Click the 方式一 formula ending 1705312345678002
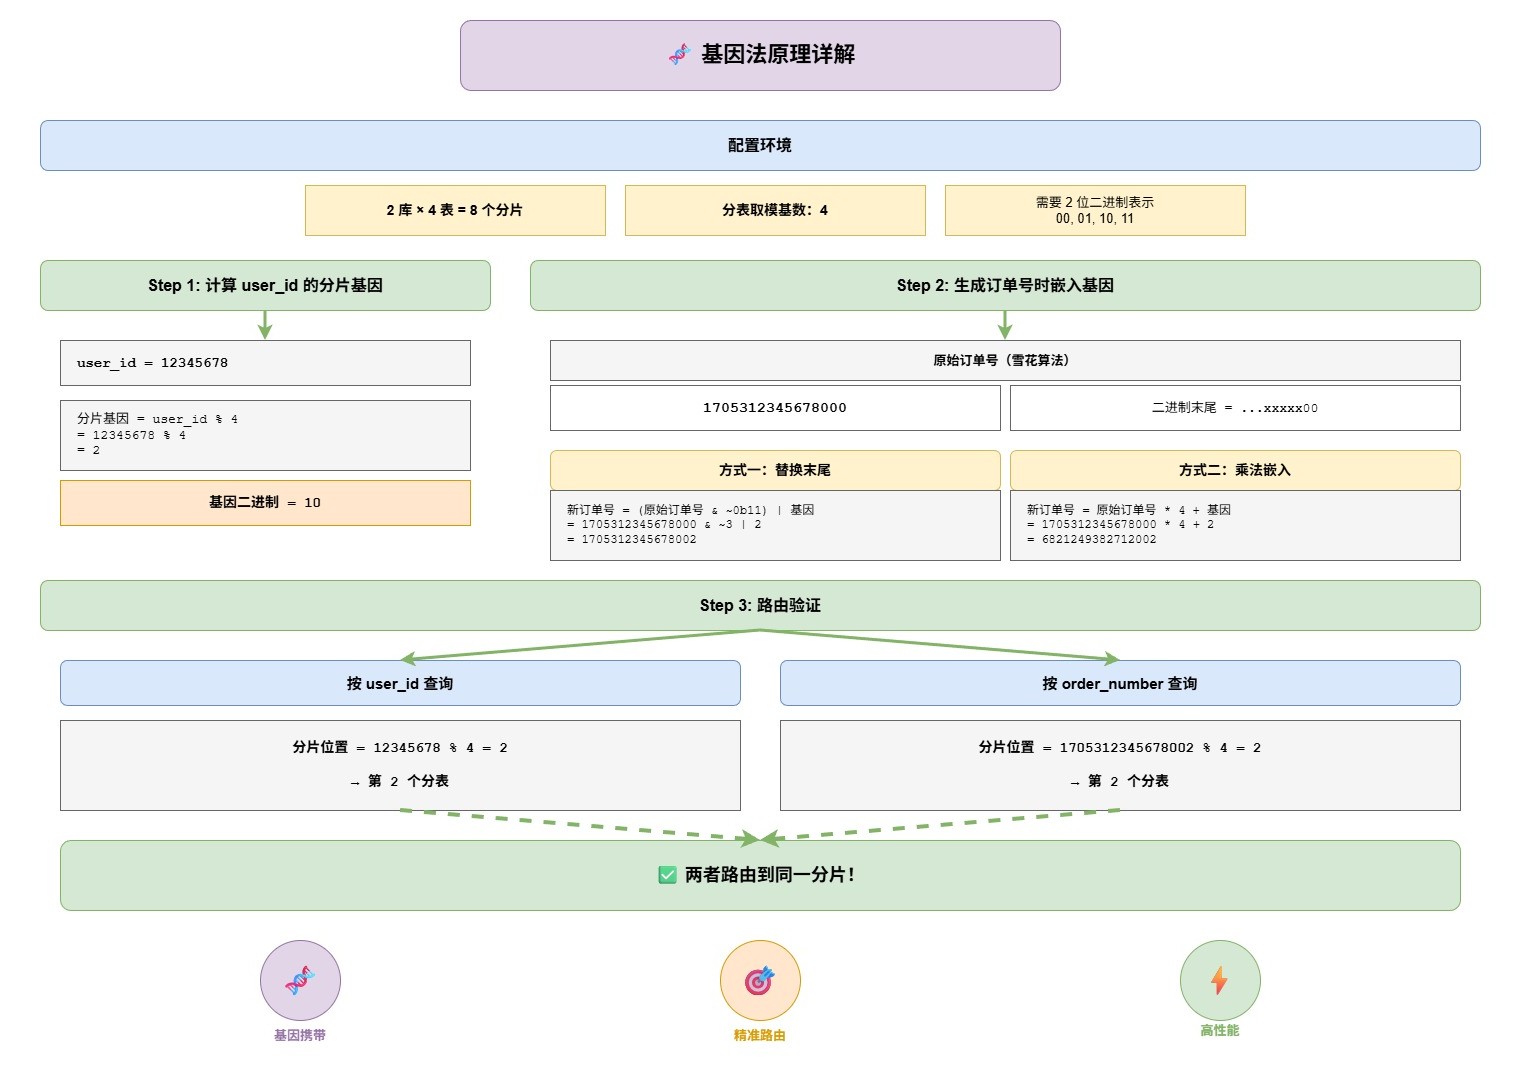This screenshot has height=1085, width=1527. pos(775,525)
